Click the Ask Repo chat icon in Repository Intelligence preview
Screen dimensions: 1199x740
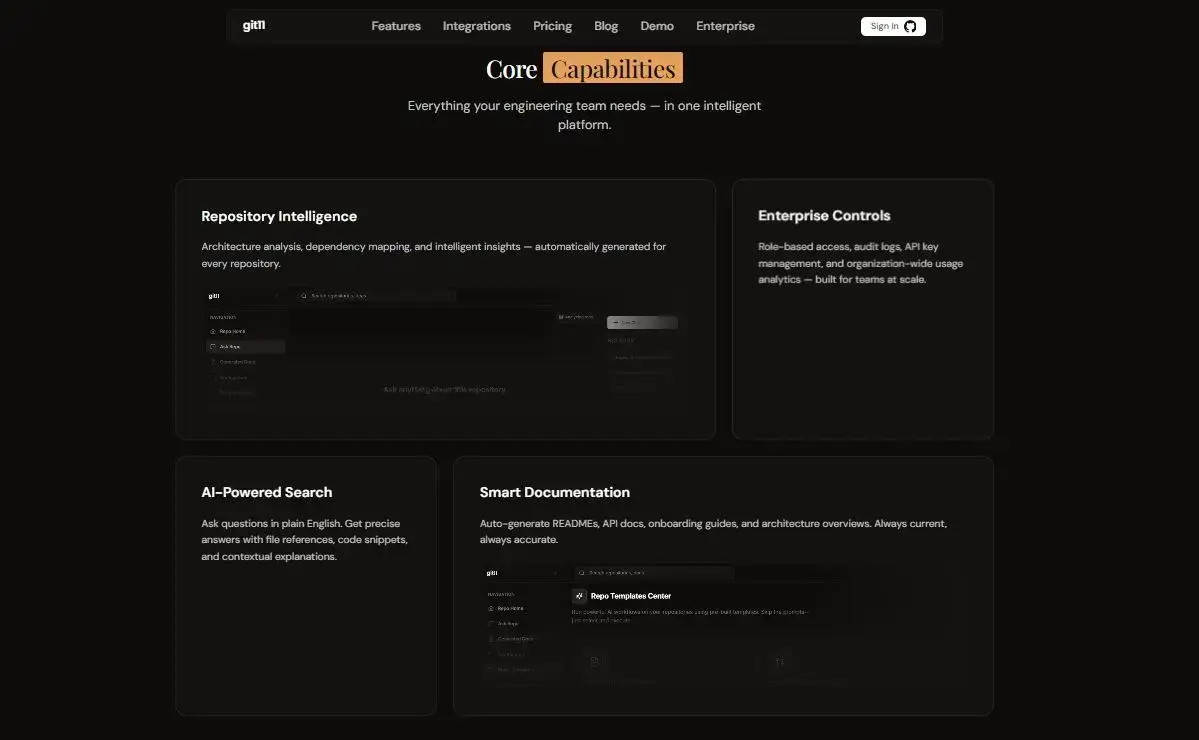tap(213, 346)
